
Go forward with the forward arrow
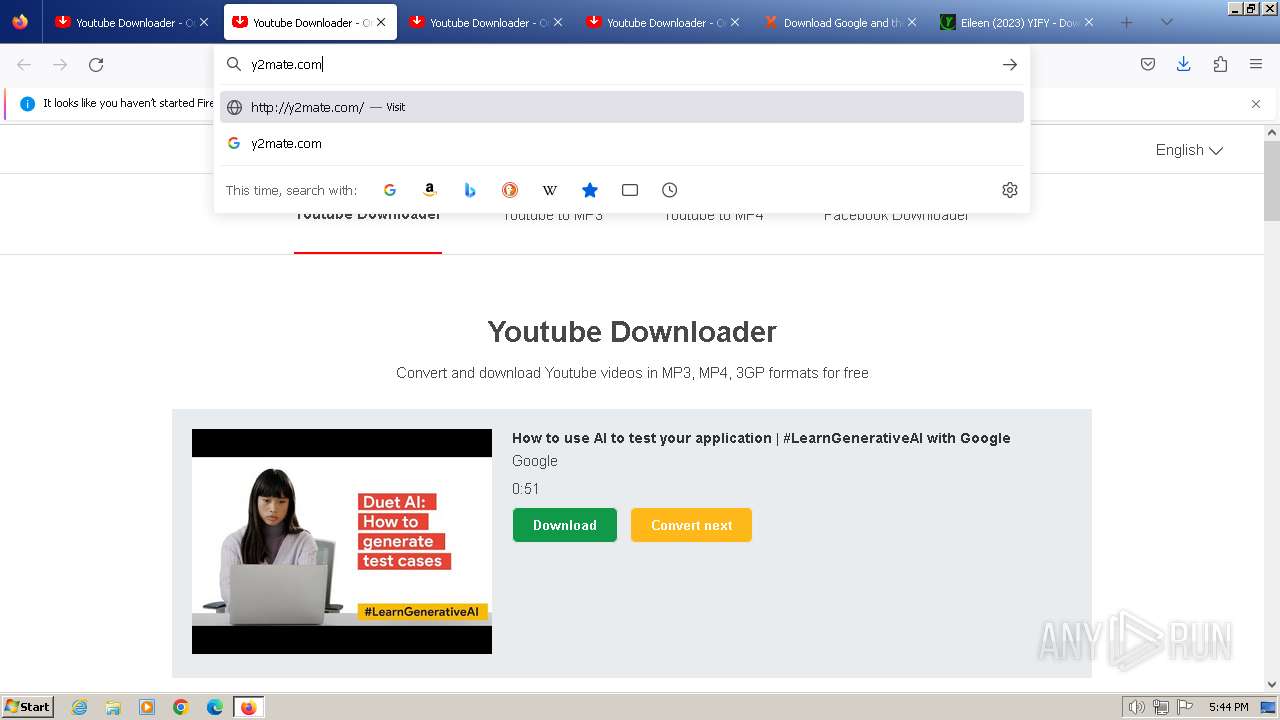tap(60, 65)
